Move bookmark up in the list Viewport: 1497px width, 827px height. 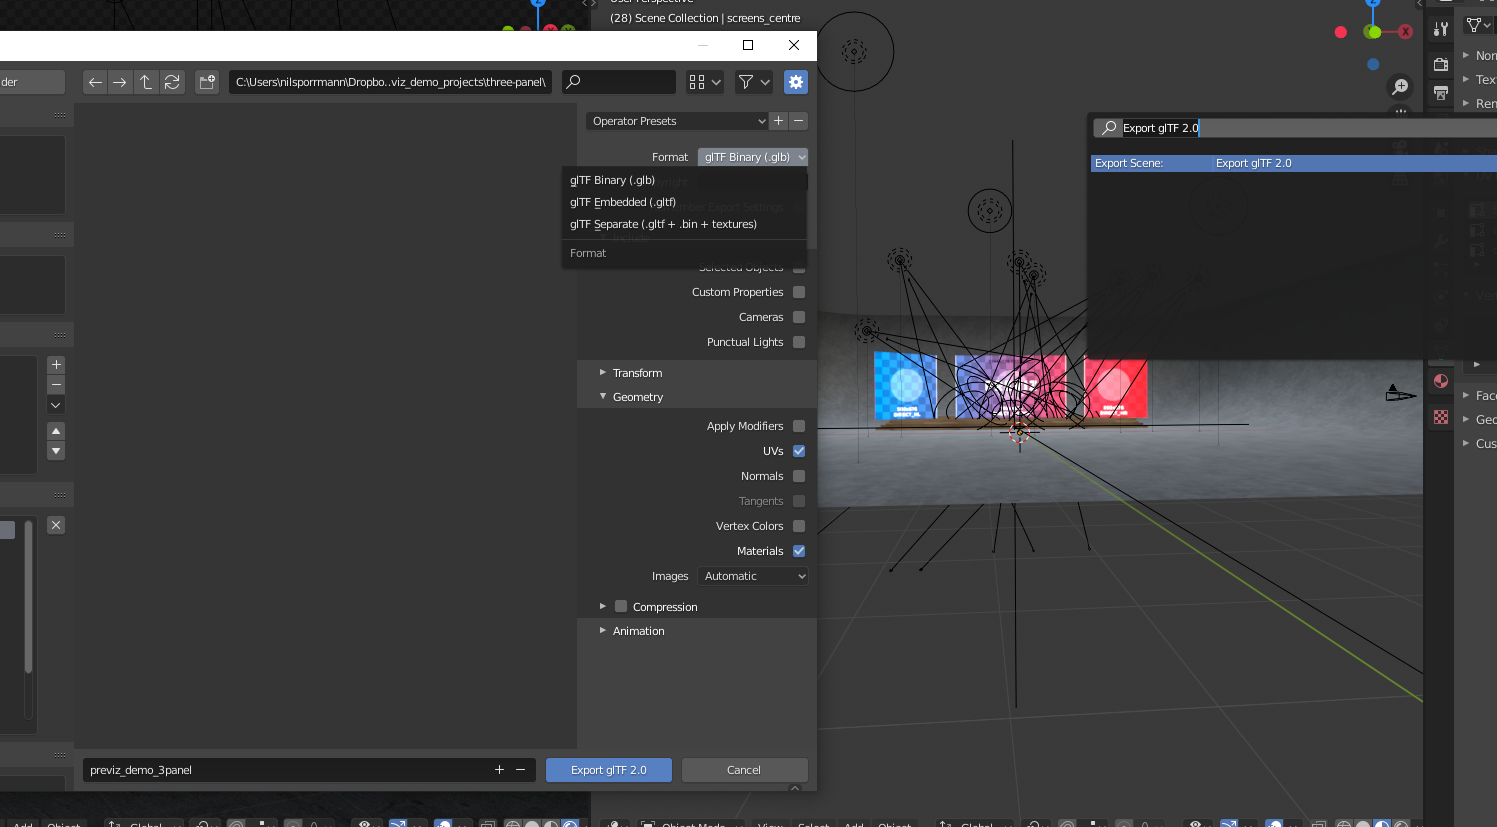tap(56, 431)
